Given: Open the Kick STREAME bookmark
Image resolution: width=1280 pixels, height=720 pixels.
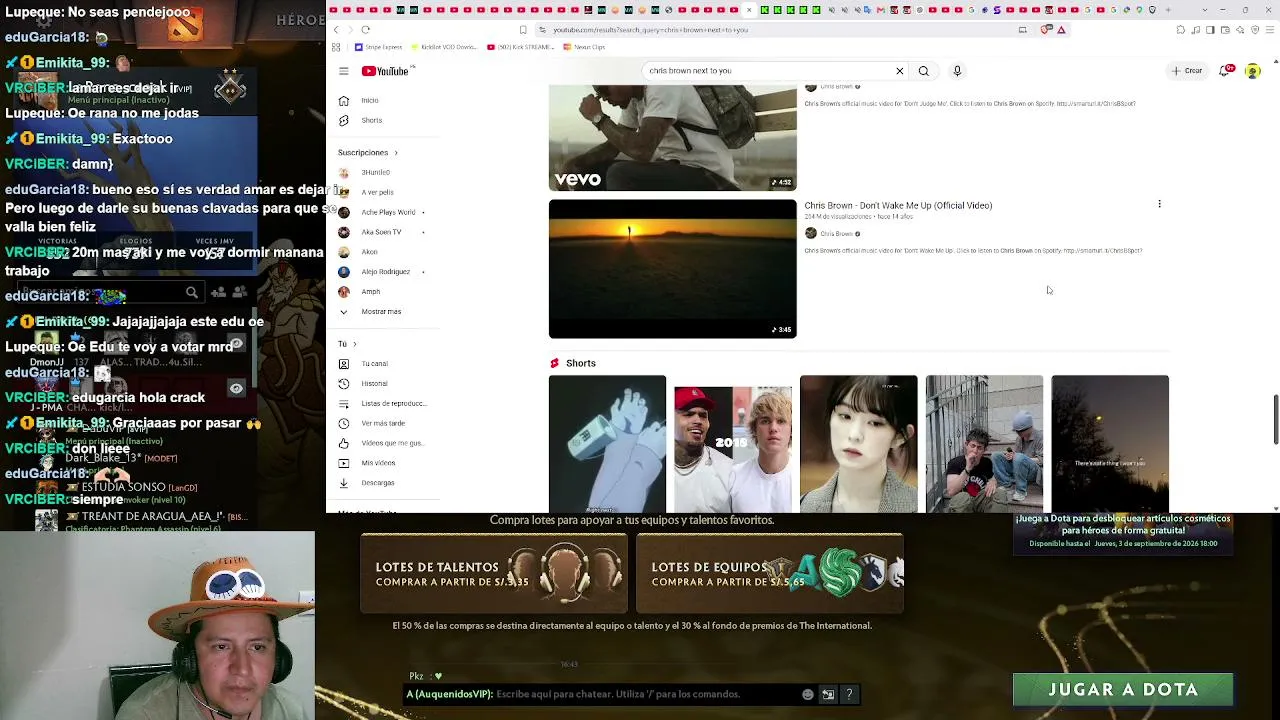Looking at the screenshot, I should click(520, 47).
